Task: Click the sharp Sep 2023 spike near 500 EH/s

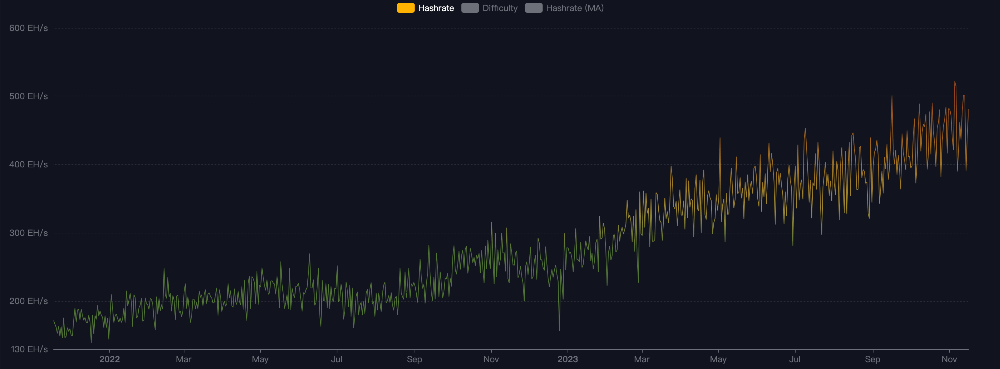Action: point(892,96)
